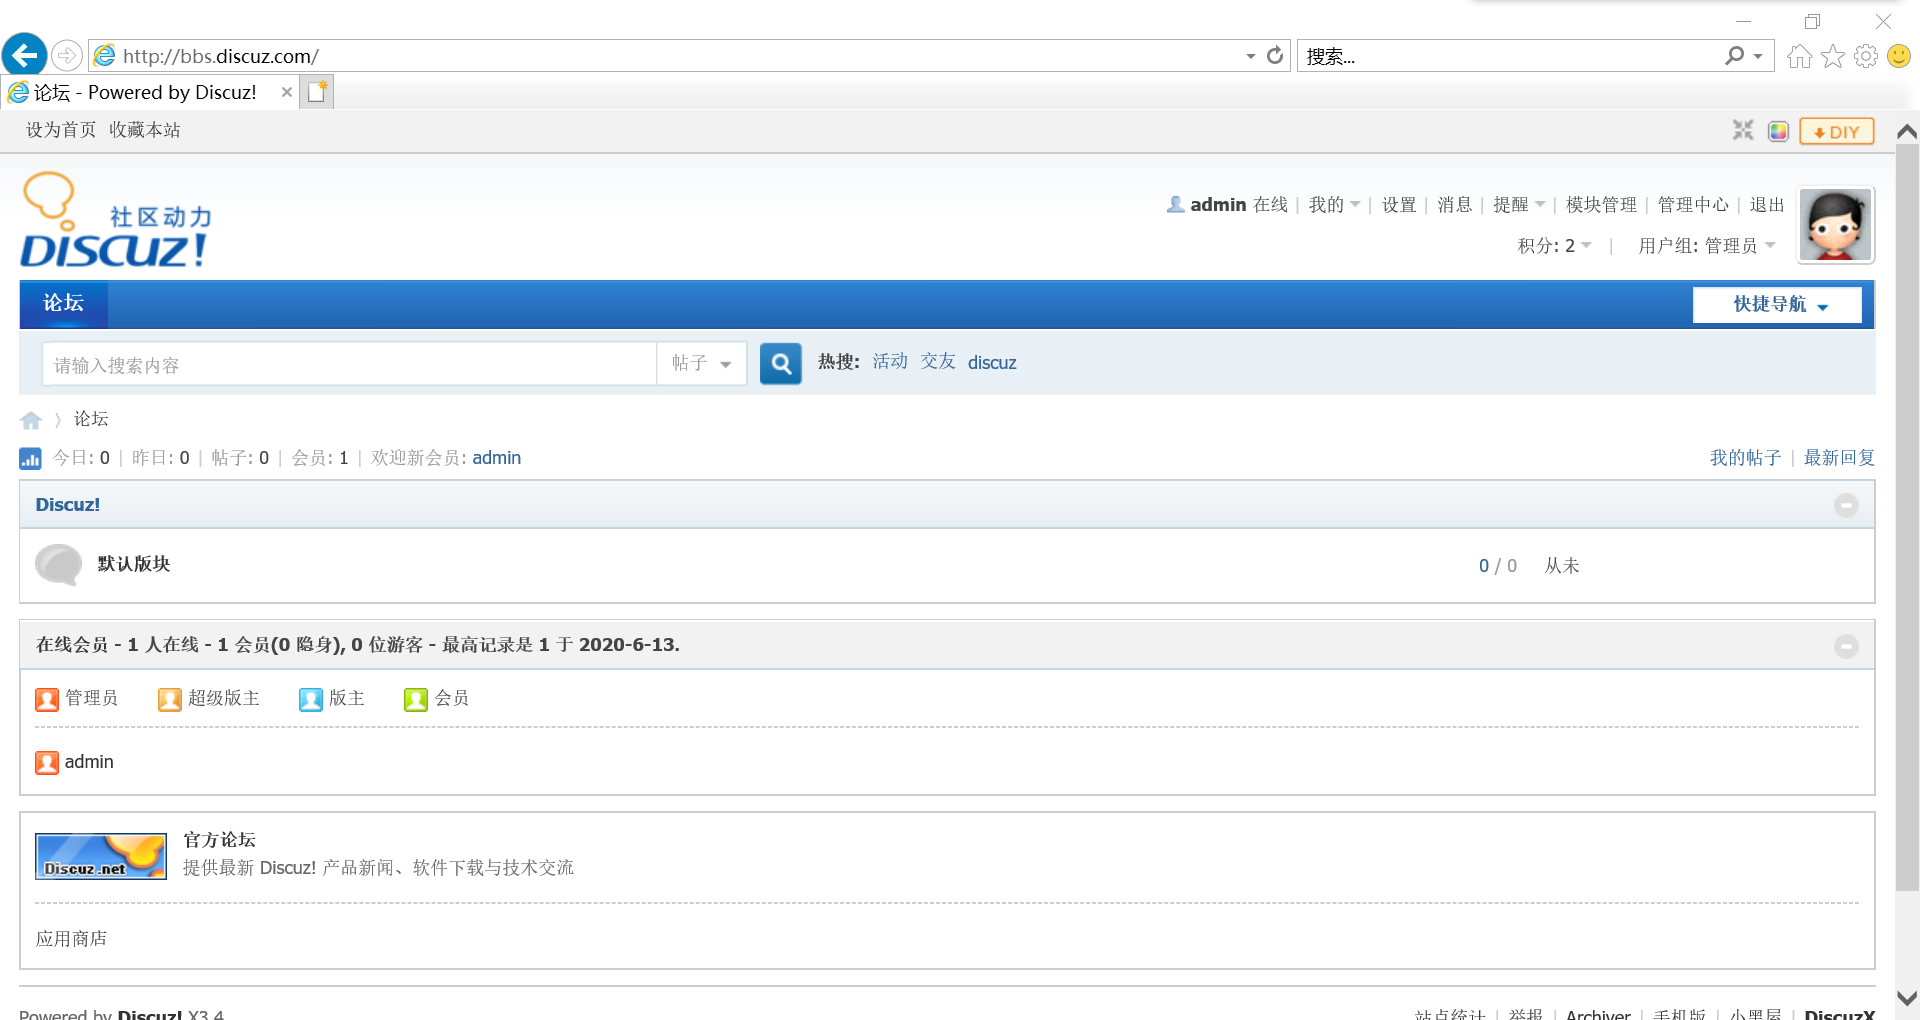Viewport: 1920px width, 1020px height.
Task: Click hot search term discuz
Action: [992, 362]
